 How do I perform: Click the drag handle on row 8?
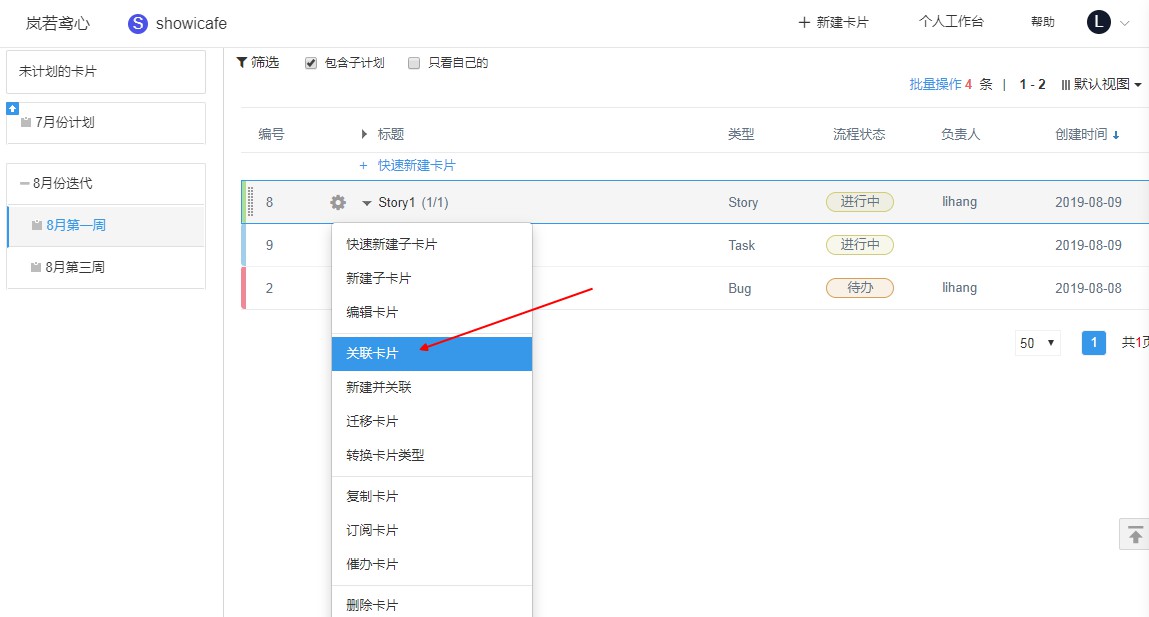point(250,202)
